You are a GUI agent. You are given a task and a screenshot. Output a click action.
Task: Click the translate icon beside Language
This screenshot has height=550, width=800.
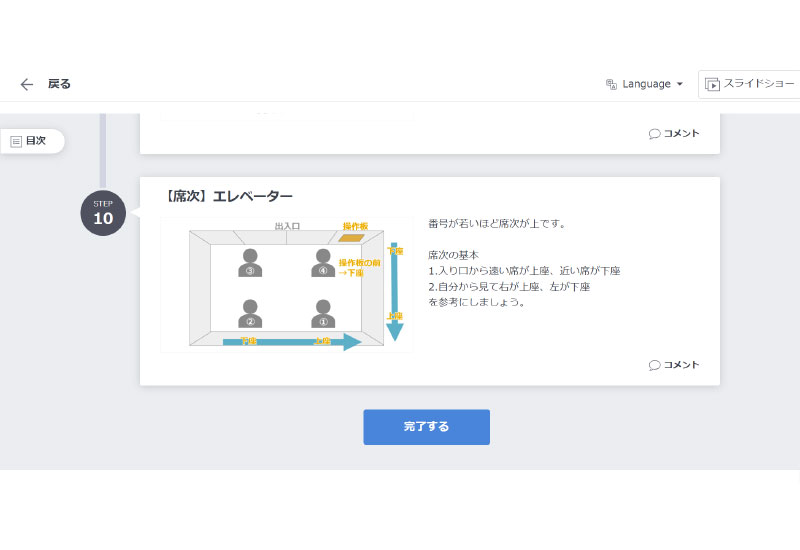tap(611, 84)
